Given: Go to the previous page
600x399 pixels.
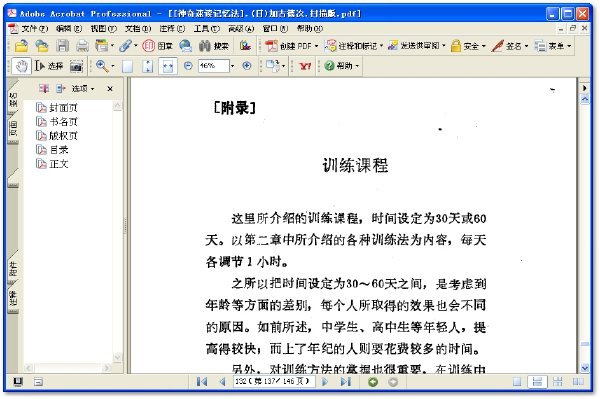Looking at the screenshot, I should click(222, 381).
